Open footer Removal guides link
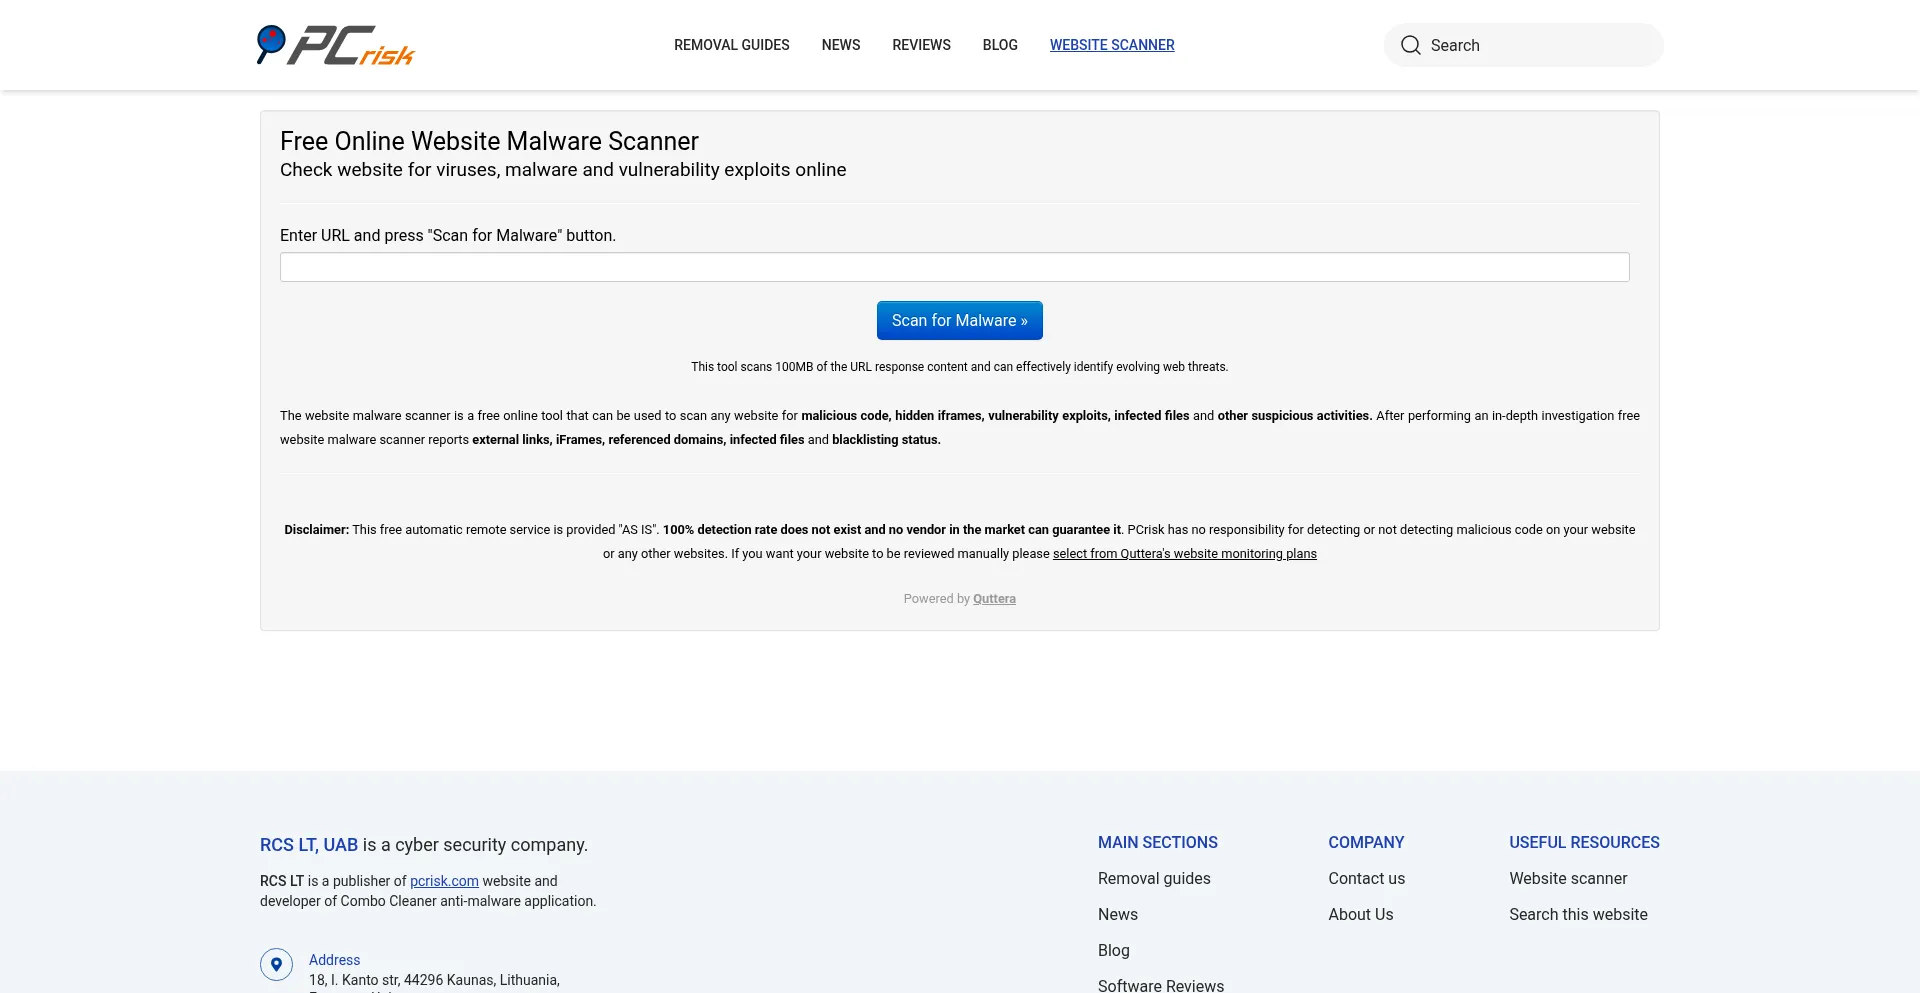 pyautogui.click(x=1154, y=878)
